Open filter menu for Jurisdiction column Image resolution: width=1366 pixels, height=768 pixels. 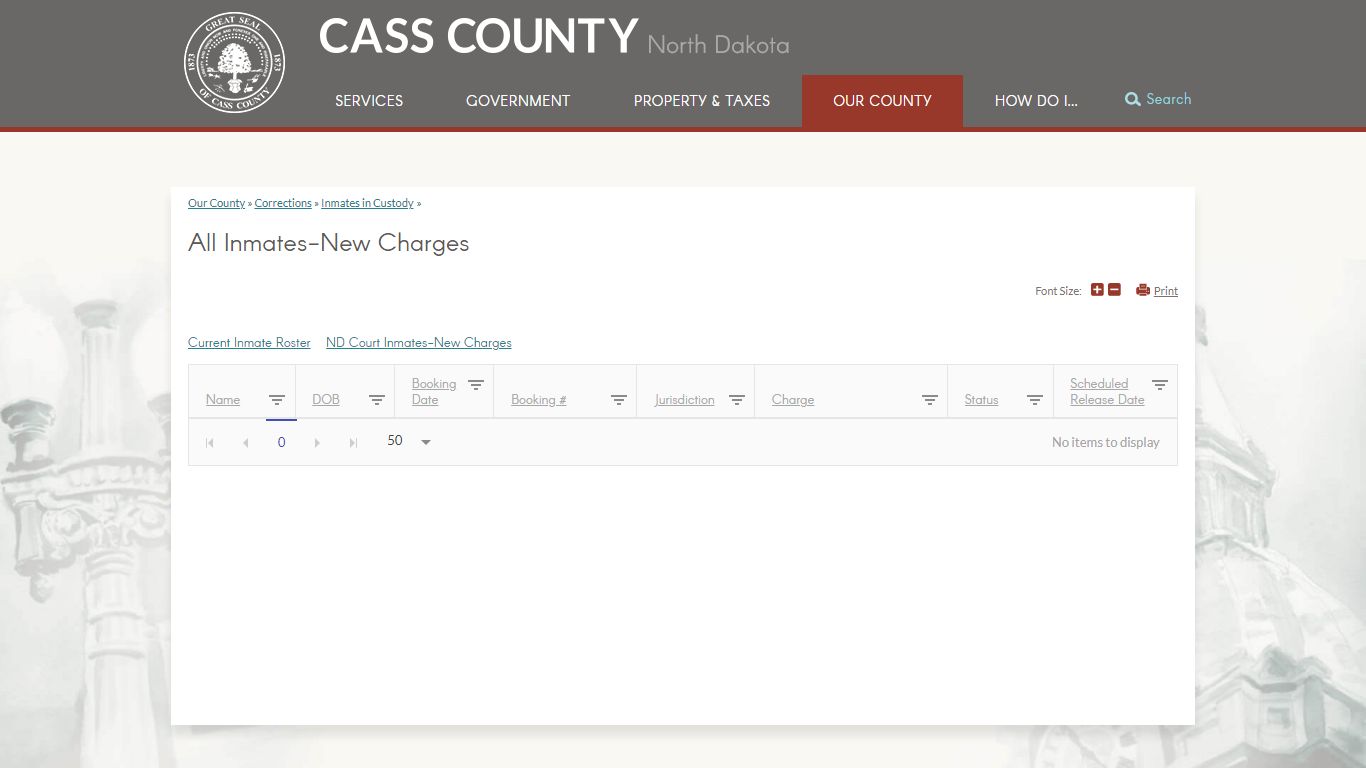point(737,400)
